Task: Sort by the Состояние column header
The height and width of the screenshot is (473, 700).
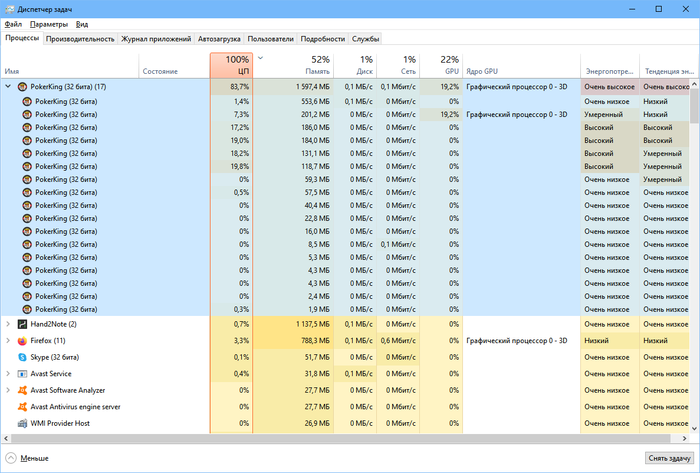Action: (174, 65)
